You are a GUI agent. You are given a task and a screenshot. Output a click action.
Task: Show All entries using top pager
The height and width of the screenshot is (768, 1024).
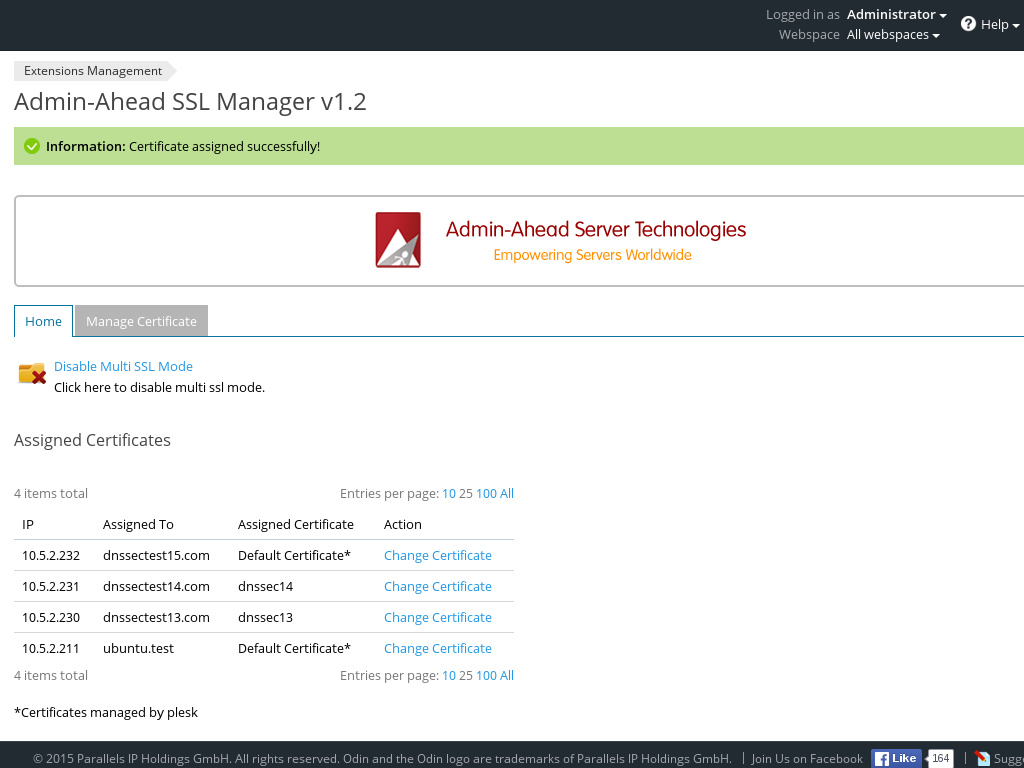pyautogui.click(x=507, y=494)
